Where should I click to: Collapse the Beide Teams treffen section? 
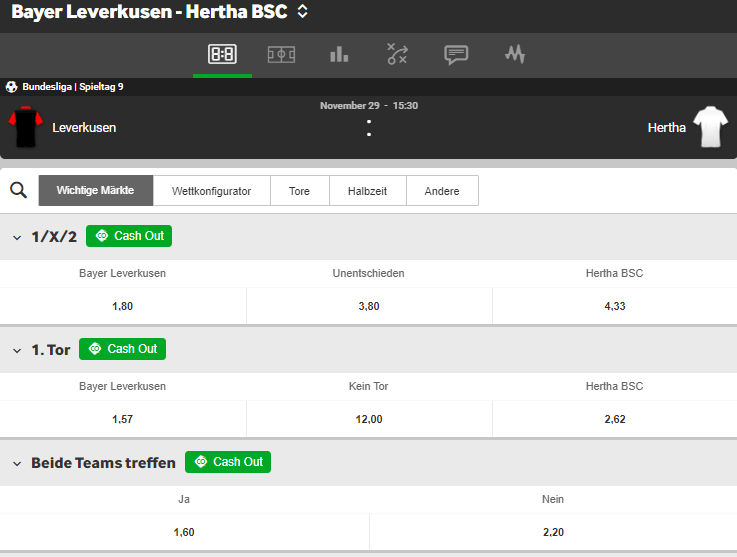(x=17, y=464)
